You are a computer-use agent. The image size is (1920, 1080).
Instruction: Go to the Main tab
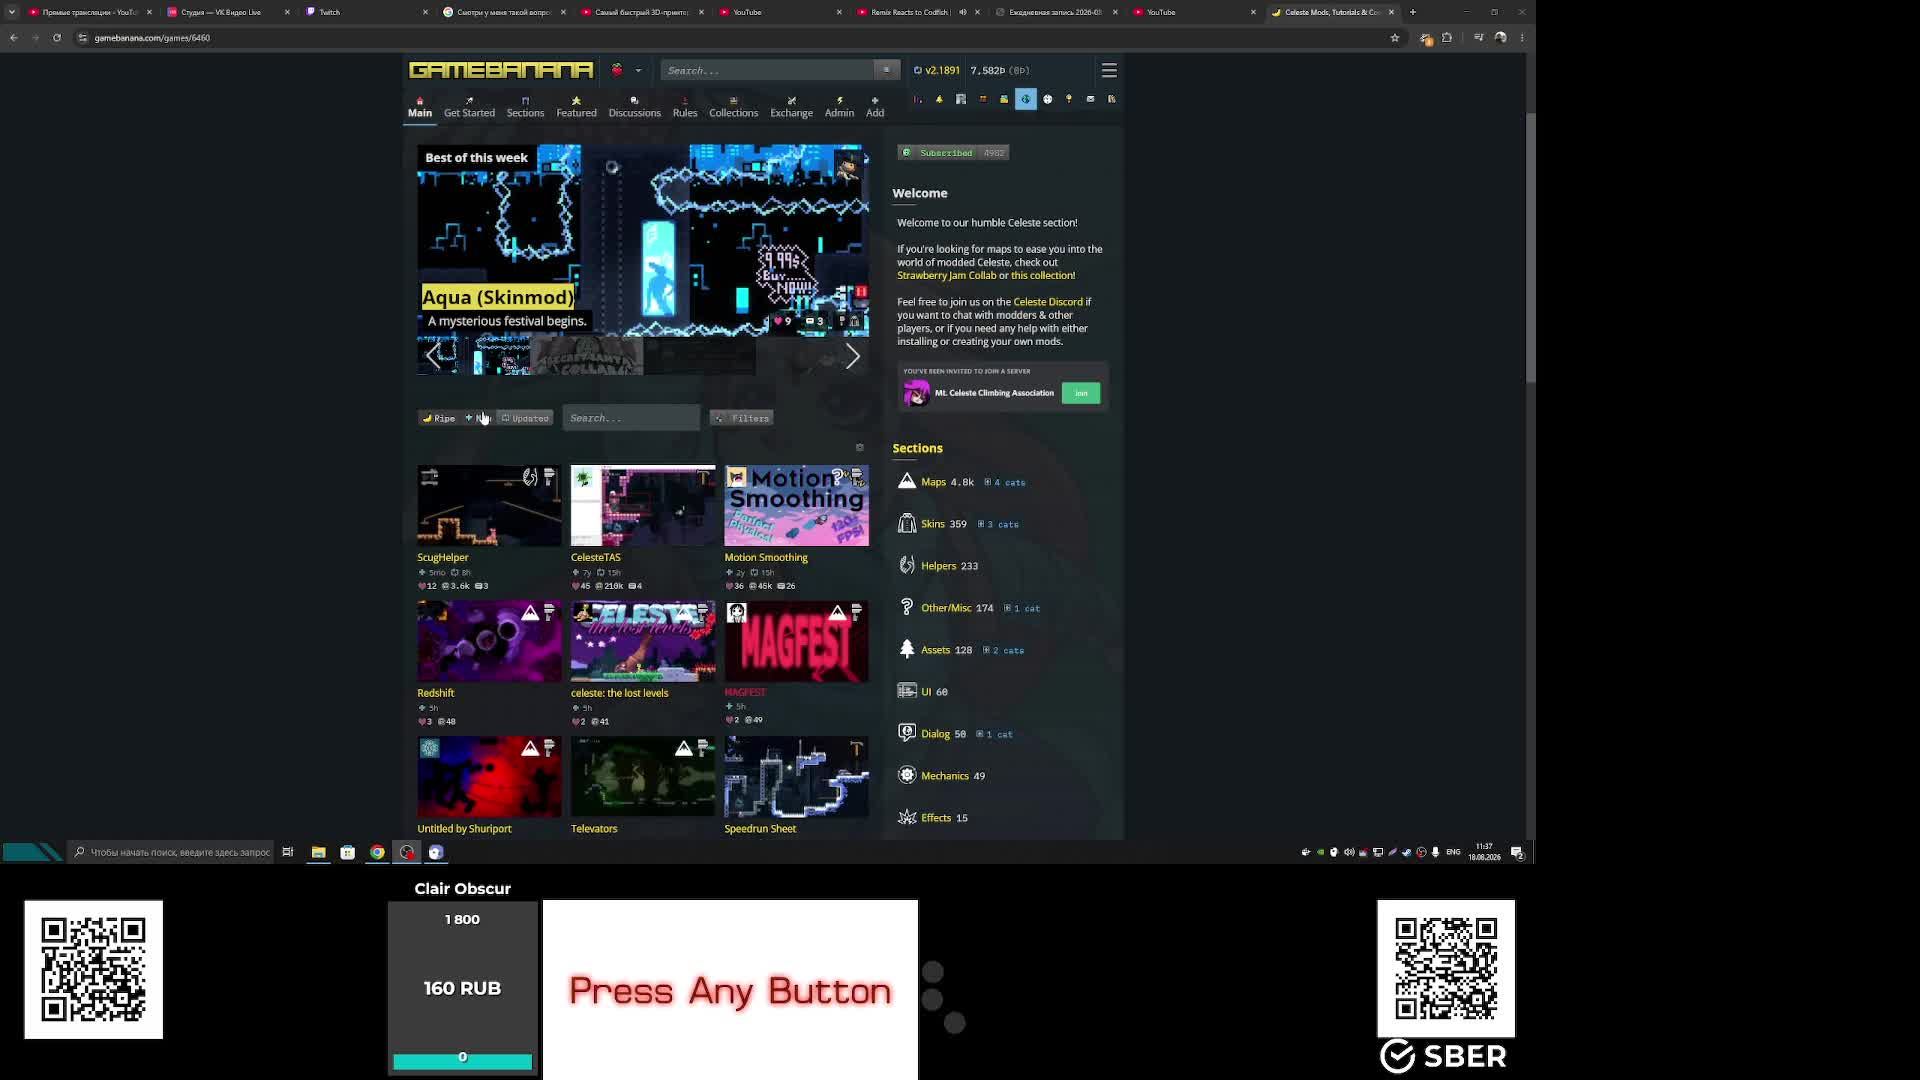[420, 107]
